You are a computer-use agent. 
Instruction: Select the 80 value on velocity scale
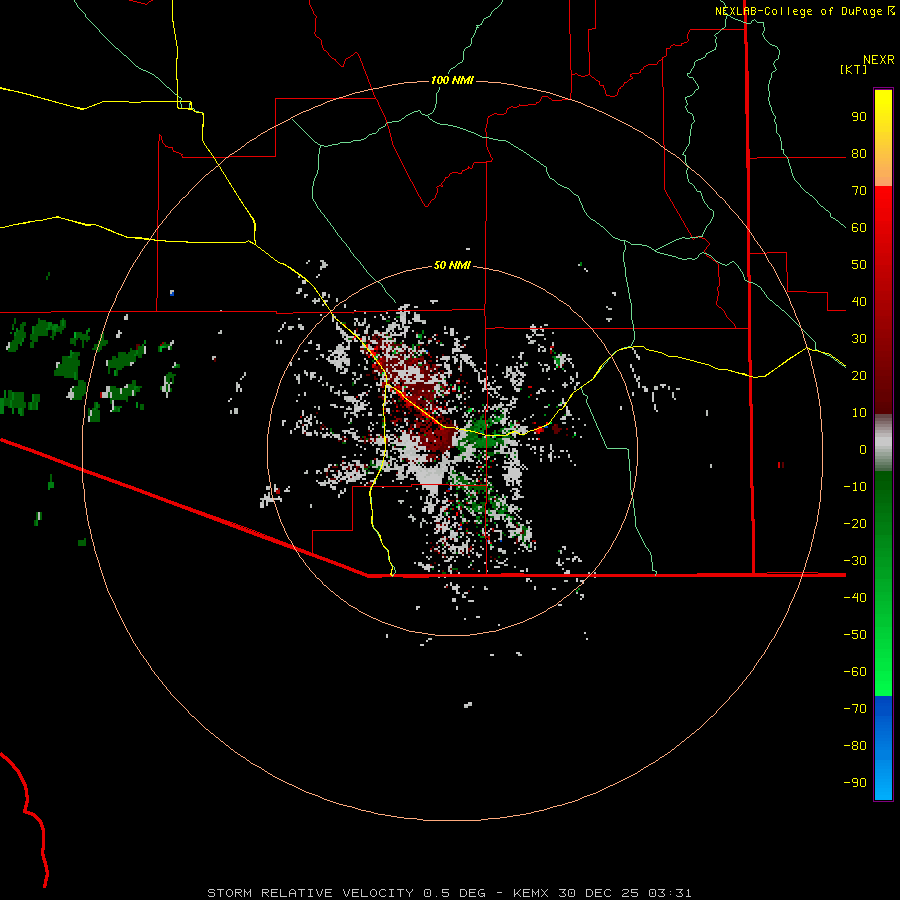(859, 153)
